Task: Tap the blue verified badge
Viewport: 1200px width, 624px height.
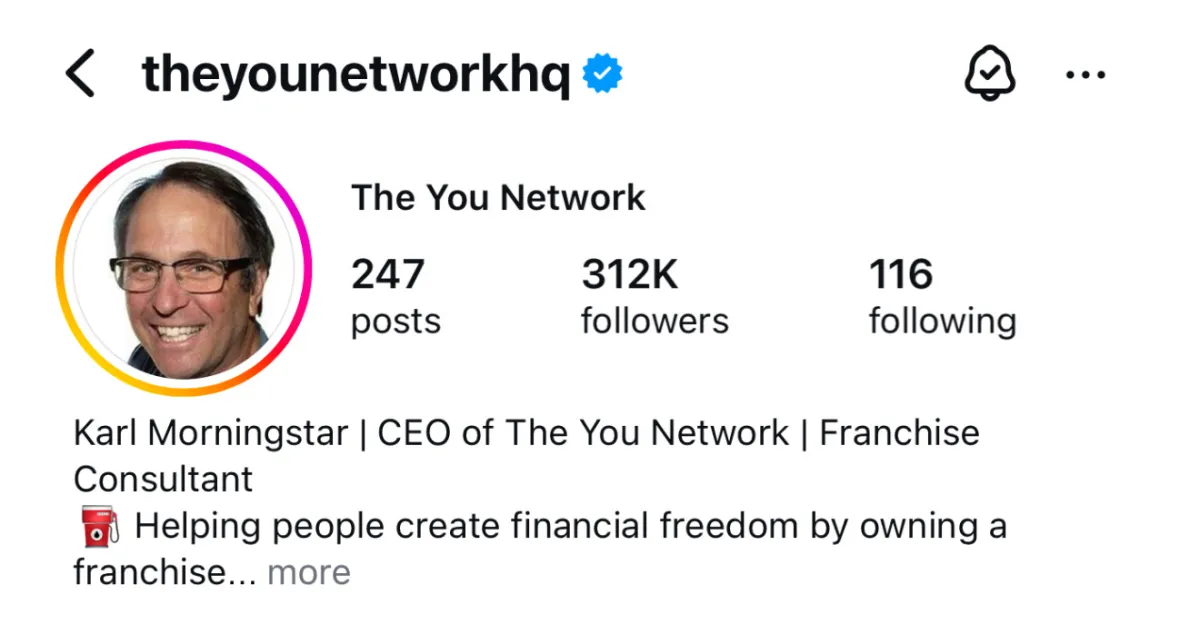Action: [603, 74]
